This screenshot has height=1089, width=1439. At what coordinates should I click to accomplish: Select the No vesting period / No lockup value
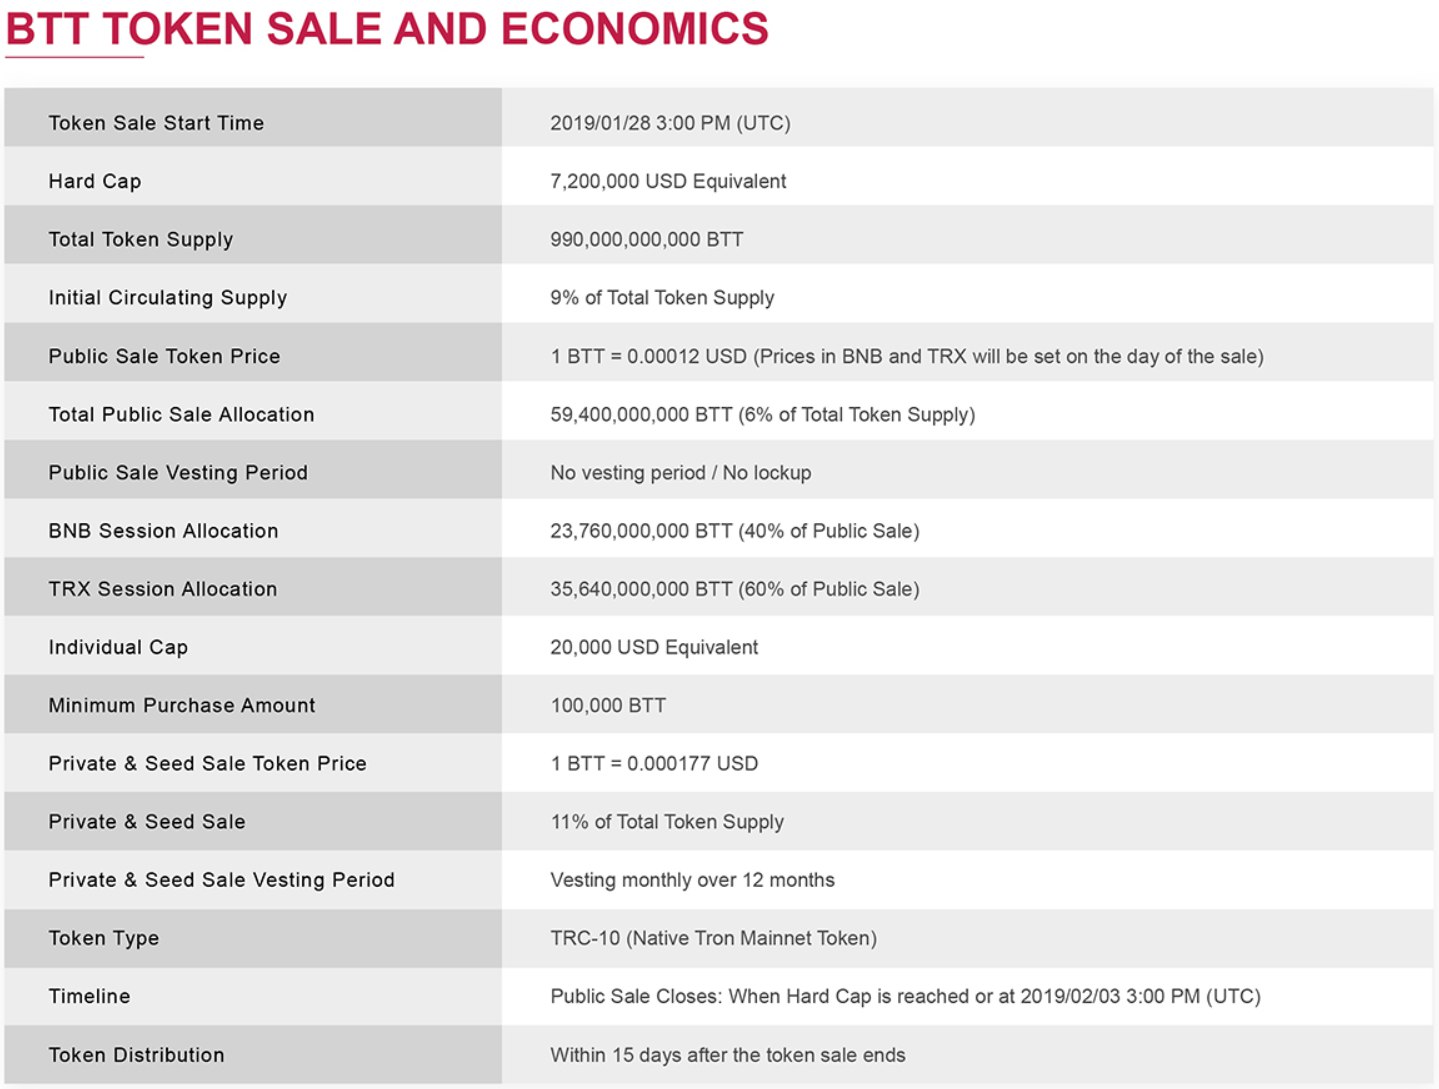(680, 472)
